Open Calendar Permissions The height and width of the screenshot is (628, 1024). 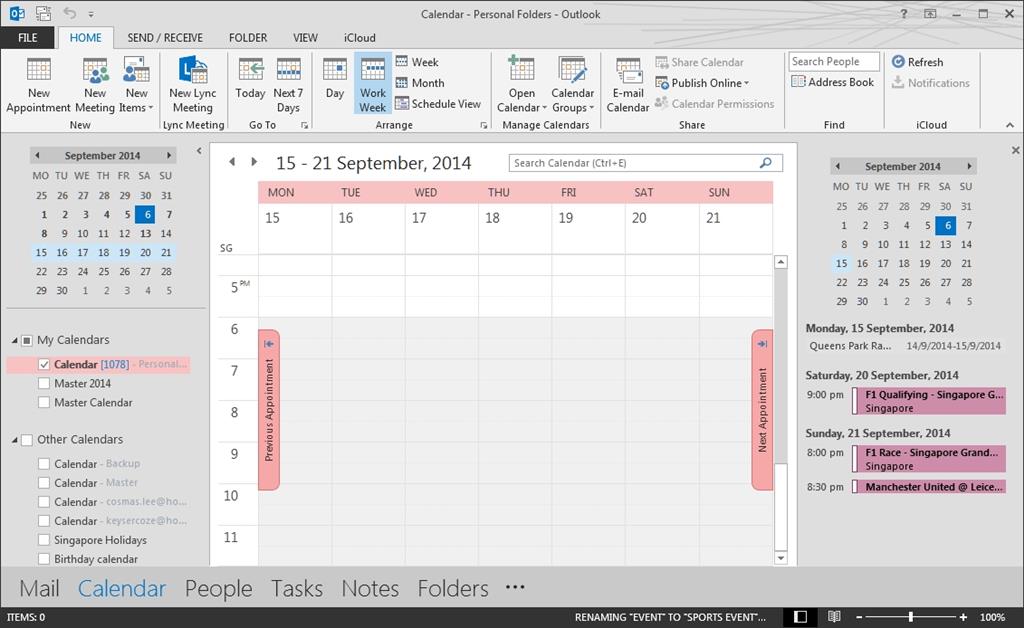714,104
